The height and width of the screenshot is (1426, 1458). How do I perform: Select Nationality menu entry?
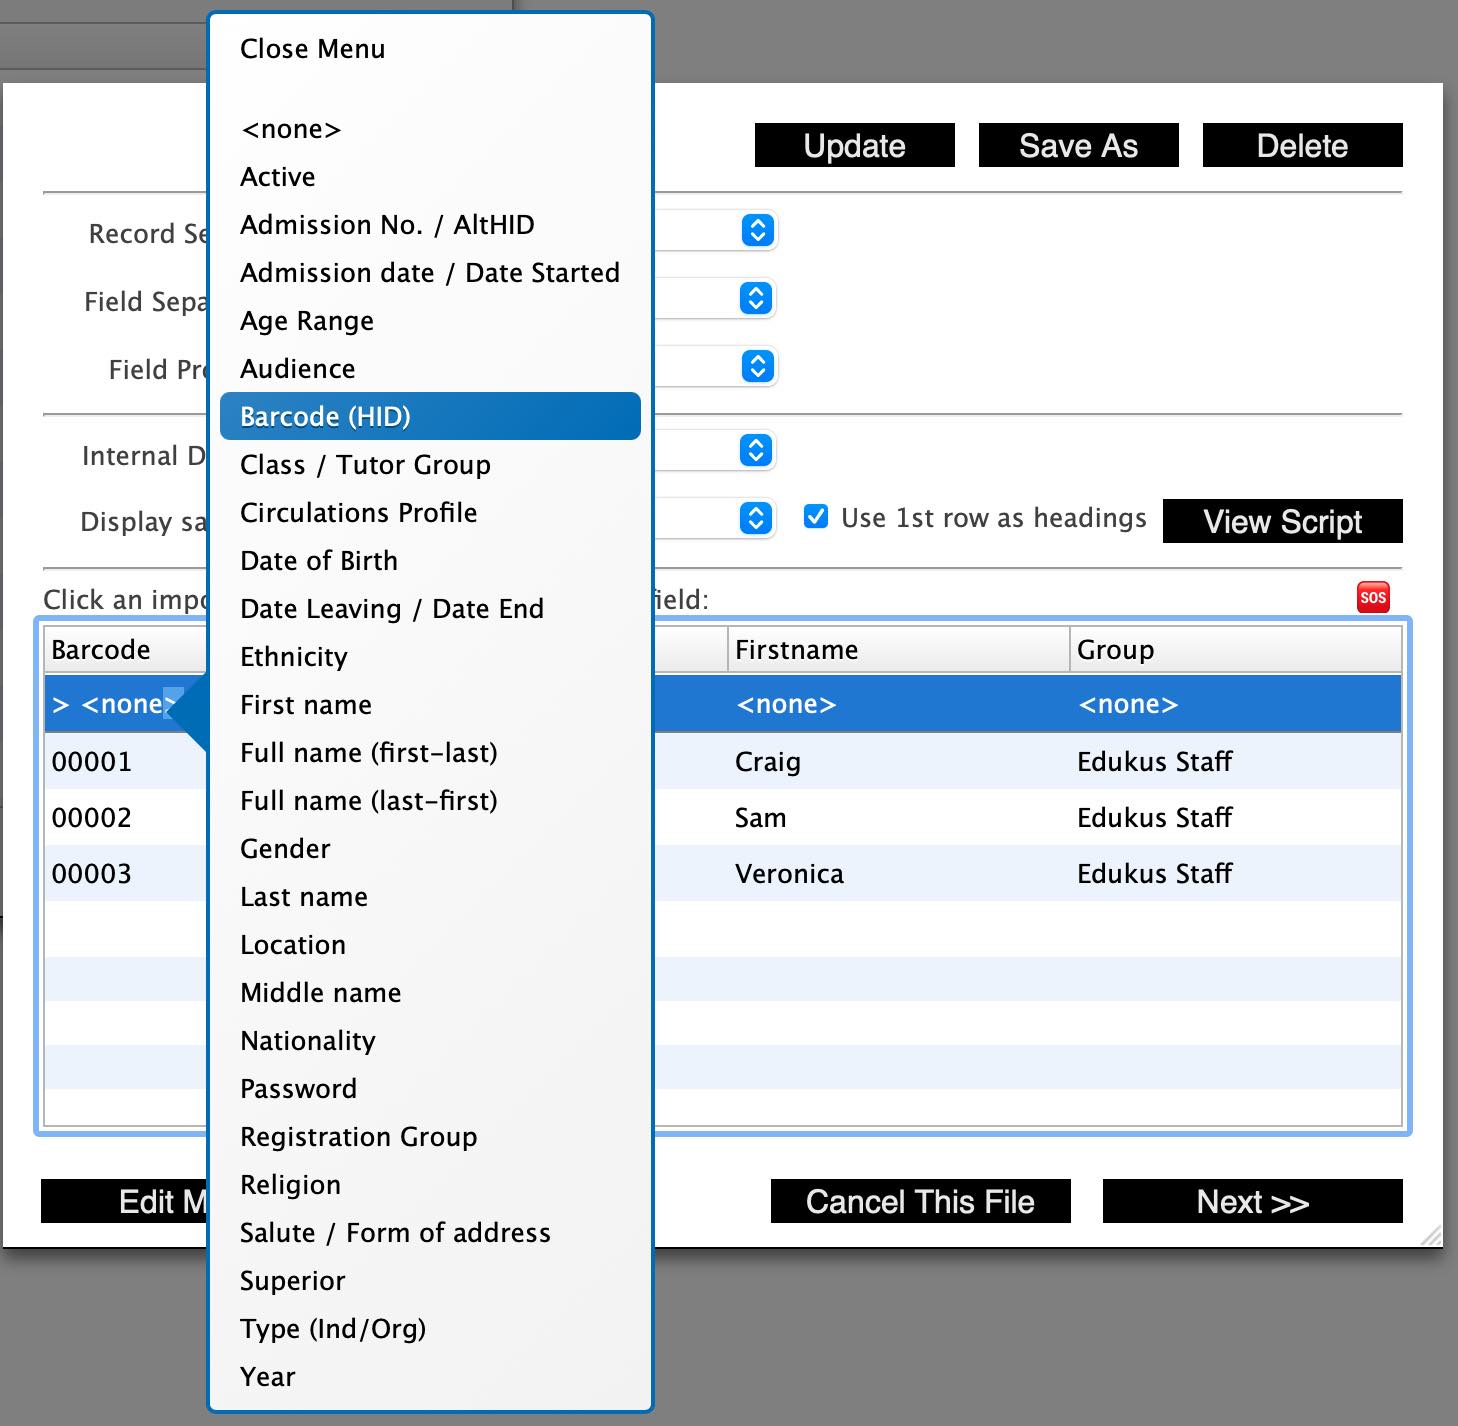click(430, 1041)
